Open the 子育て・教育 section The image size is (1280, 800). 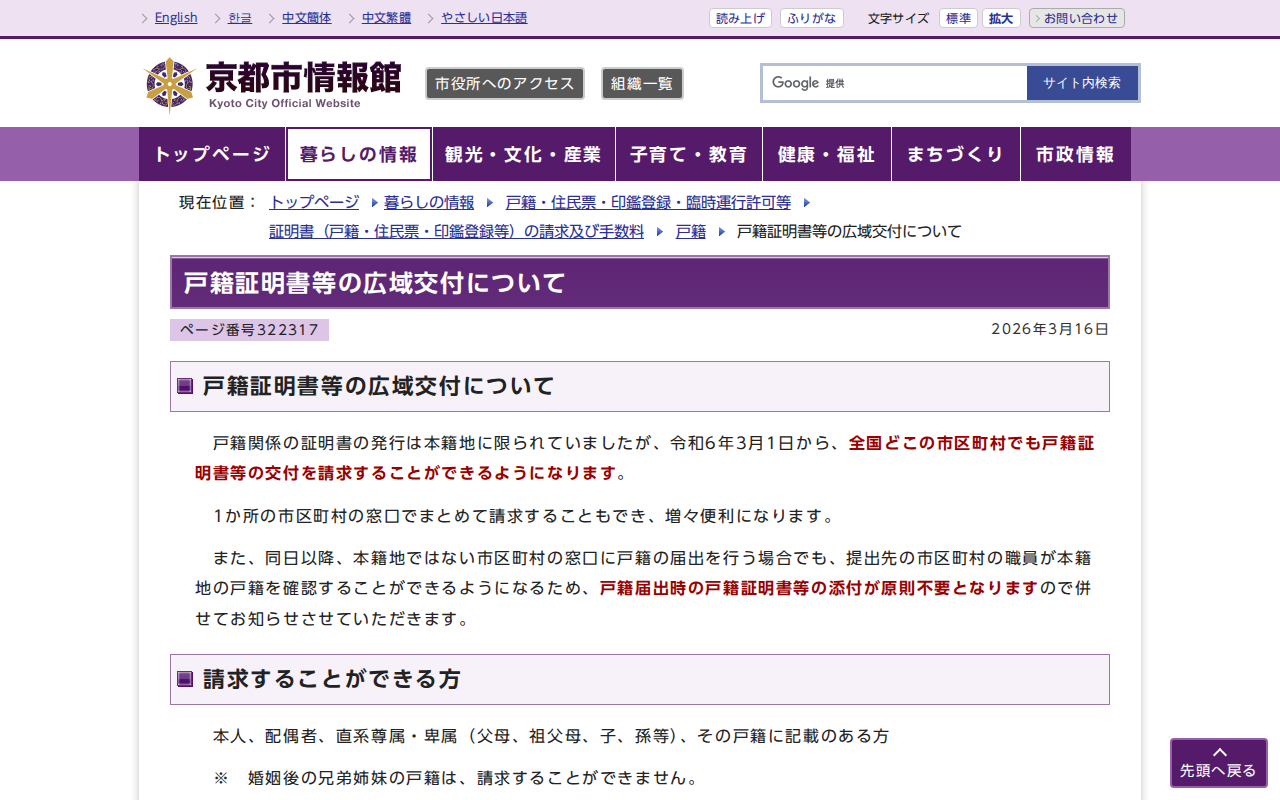click(x=689, y=154)
